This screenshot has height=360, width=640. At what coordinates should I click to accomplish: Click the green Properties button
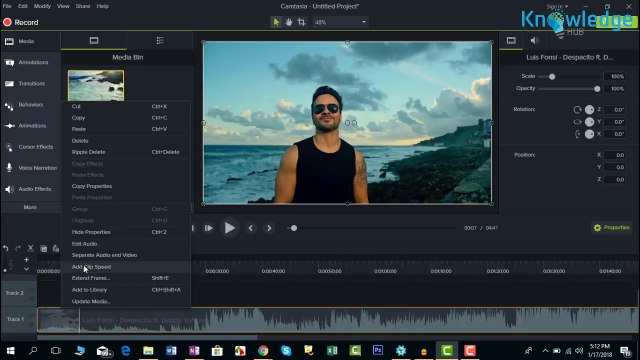[x=611, y=228]
